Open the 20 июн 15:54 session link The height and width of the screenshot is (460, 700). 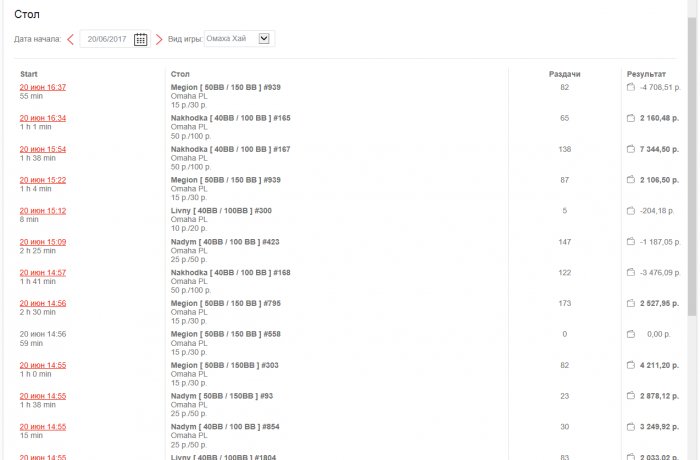[x=43, y=149]
